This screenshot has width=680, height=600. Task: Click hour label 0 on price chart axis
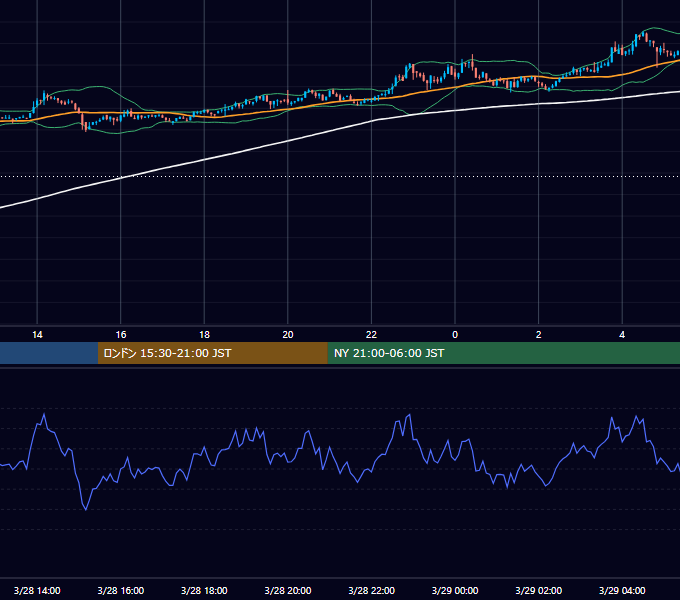pyautogui.click(x=455, y=335)
